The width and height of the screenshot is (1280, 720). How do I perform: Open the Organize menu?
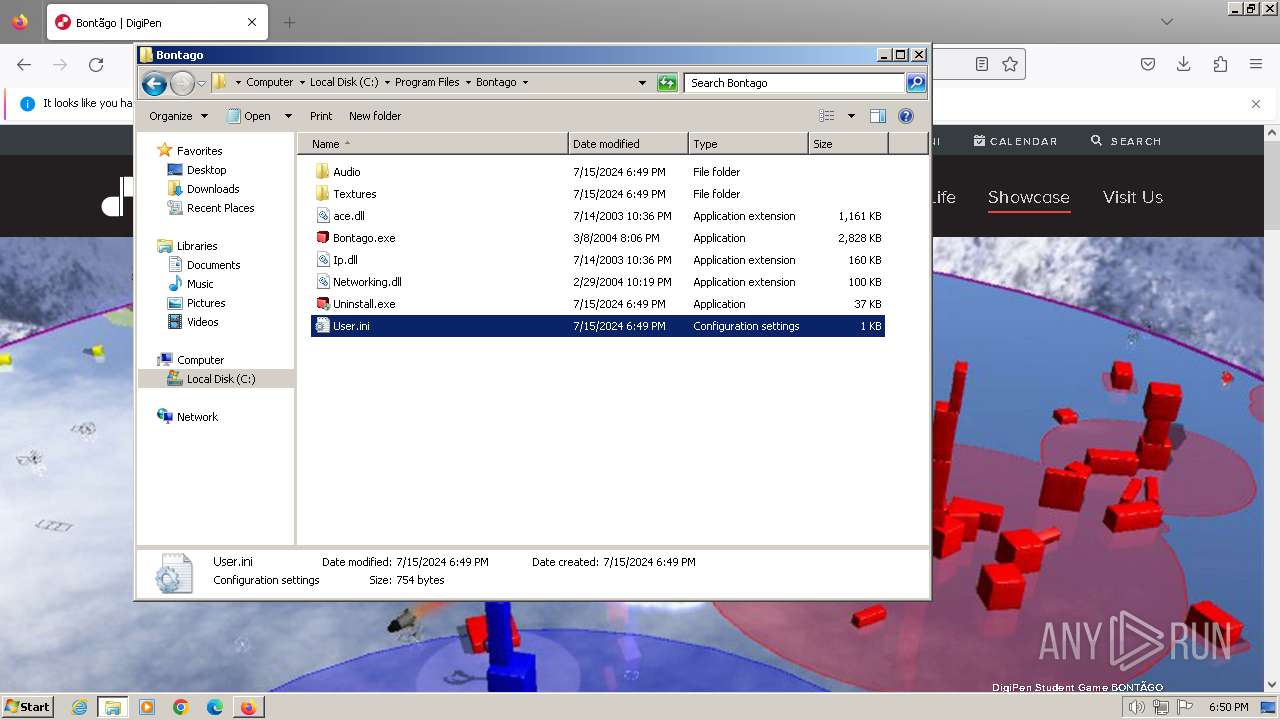pyautogui.click(x=178, y=116)
